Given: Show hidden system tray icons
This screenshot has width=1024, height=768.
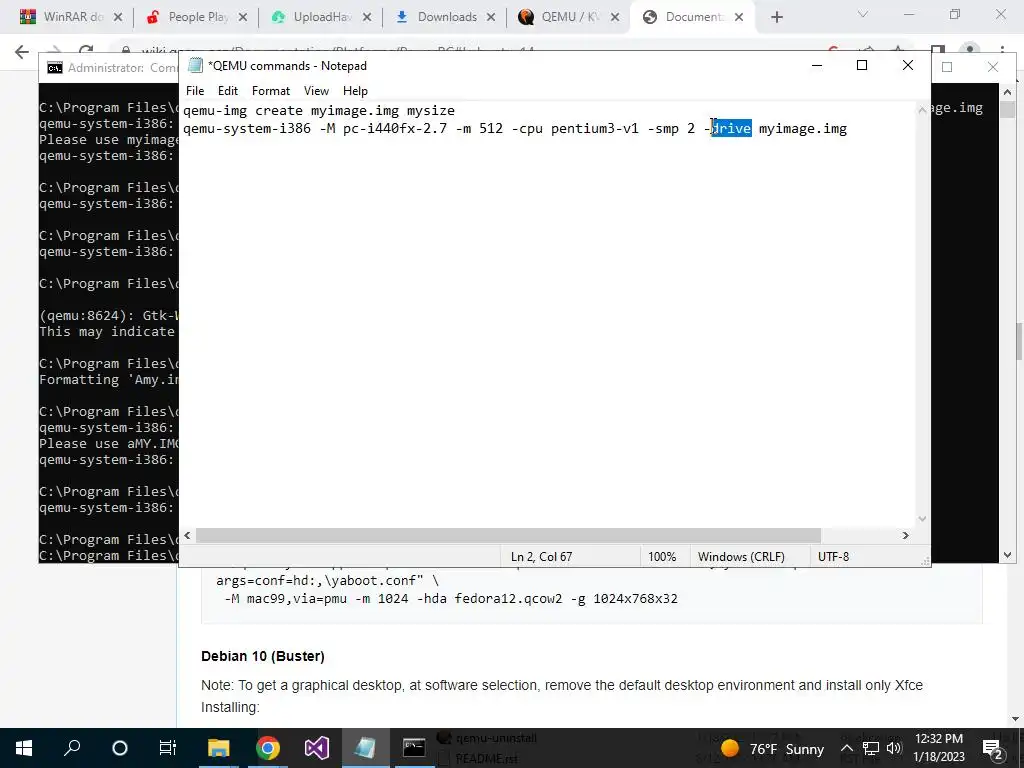Looking at the screenshot, I should tap(847, 748).
